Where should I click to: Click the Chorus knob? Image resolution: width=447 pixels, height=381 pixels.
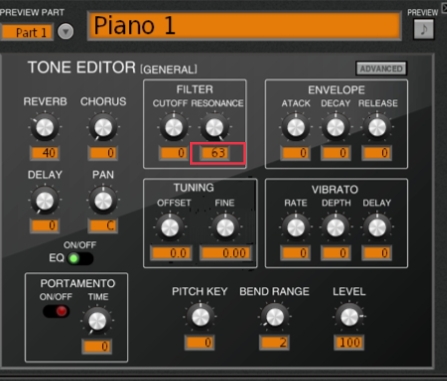103,127
